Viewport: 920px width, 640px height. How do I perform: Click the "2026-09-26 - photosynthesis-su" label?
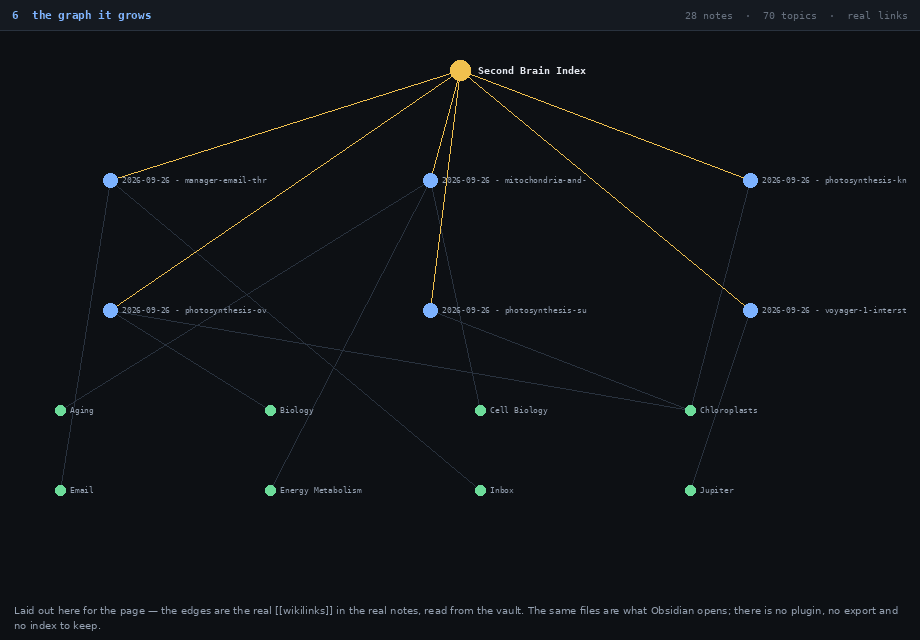click(x=514, y=310)
